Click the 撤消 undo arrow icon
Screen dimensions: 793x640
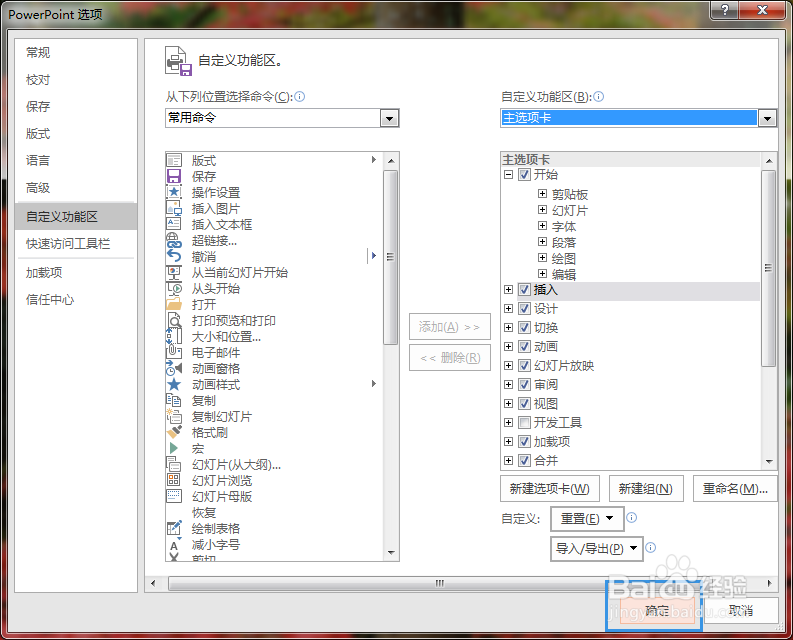(174, 257)
